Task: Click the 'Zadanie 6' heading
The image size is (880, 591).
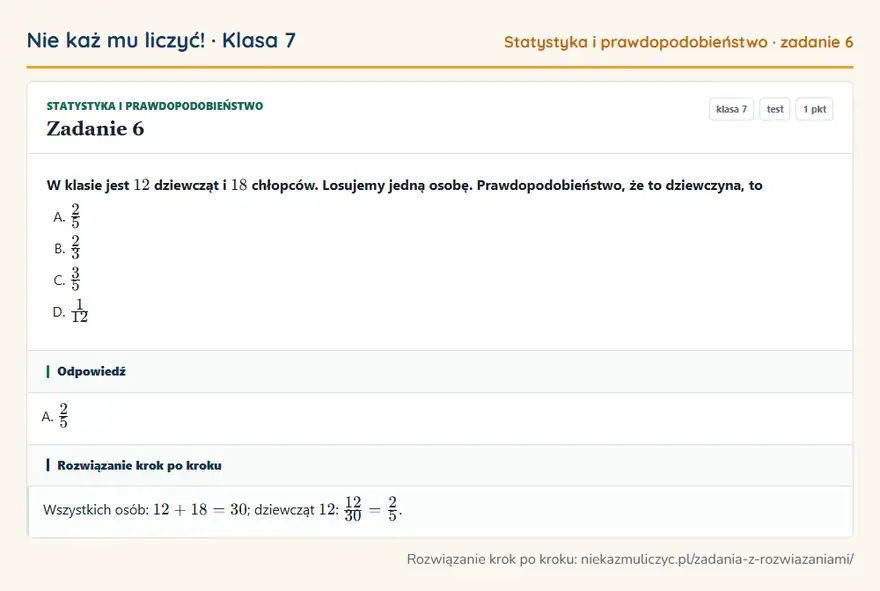Action: click(95, 129)
